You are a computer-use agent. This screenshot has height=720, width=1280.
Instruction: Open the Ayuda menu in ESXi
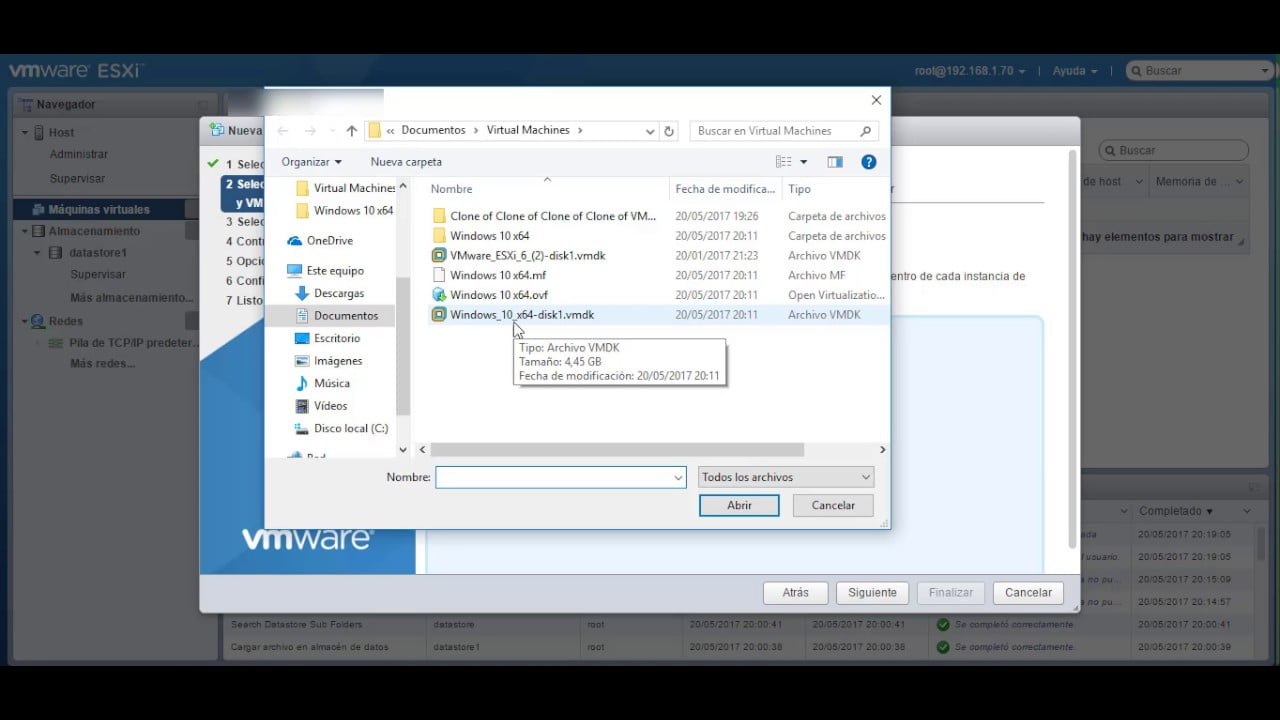coord(1075,71)
